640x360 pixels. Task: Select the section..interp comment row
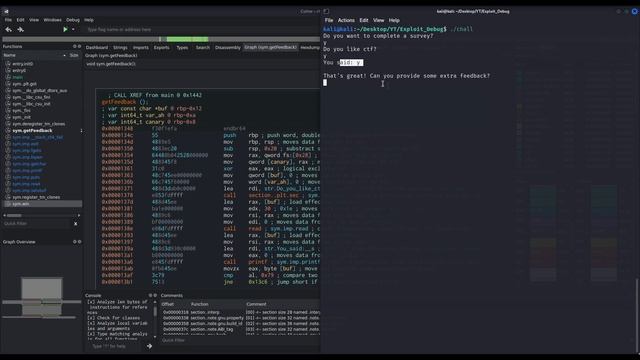pos(241,312)
